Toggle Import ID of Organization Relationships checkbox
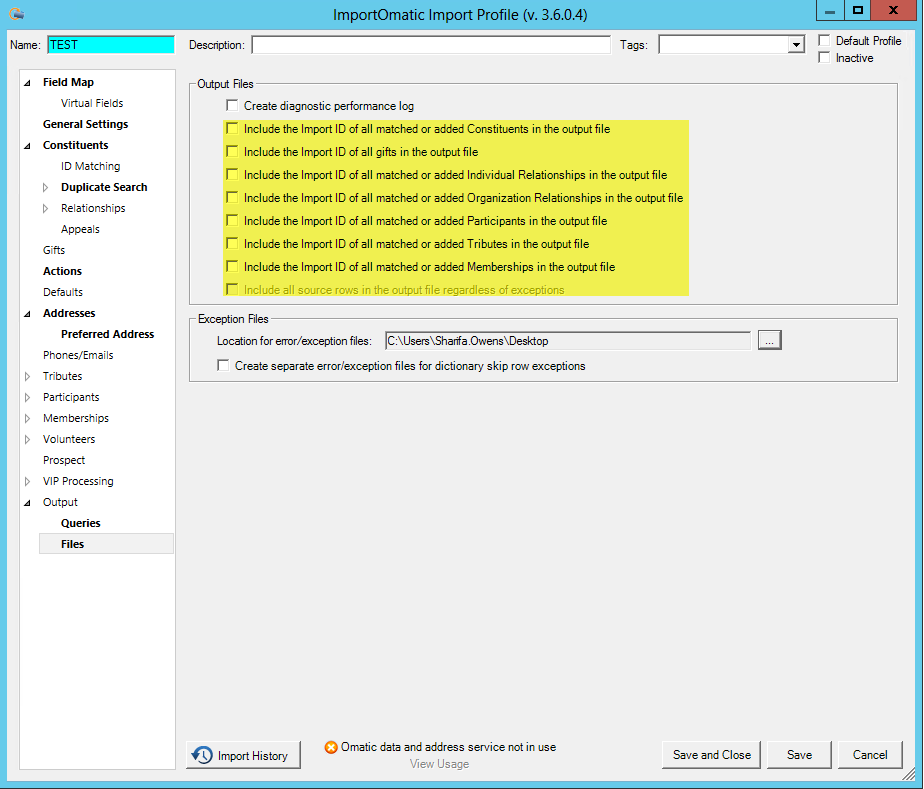Image resolution: width=924 pixels, height=789 pixels. (x=232, y=197)
